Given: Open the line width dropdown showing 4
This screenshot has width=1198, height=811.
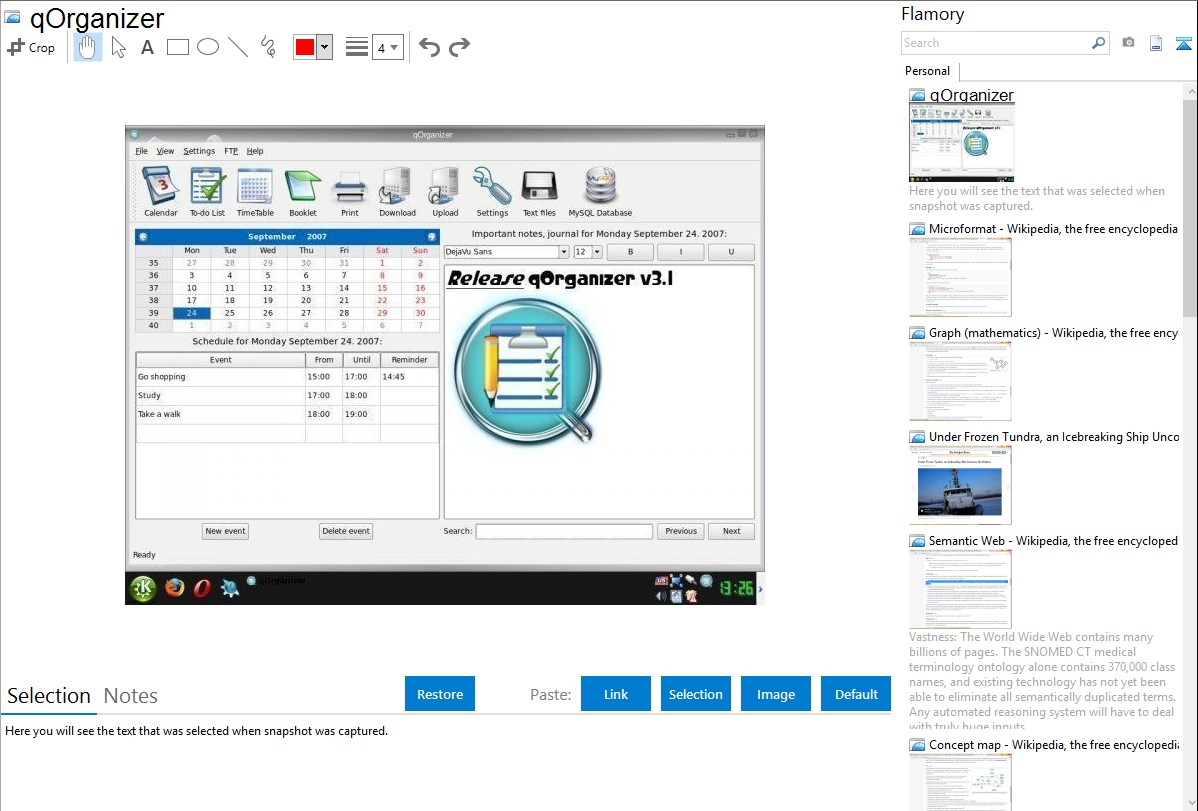Looking at the screenshot, I should 388,47.
